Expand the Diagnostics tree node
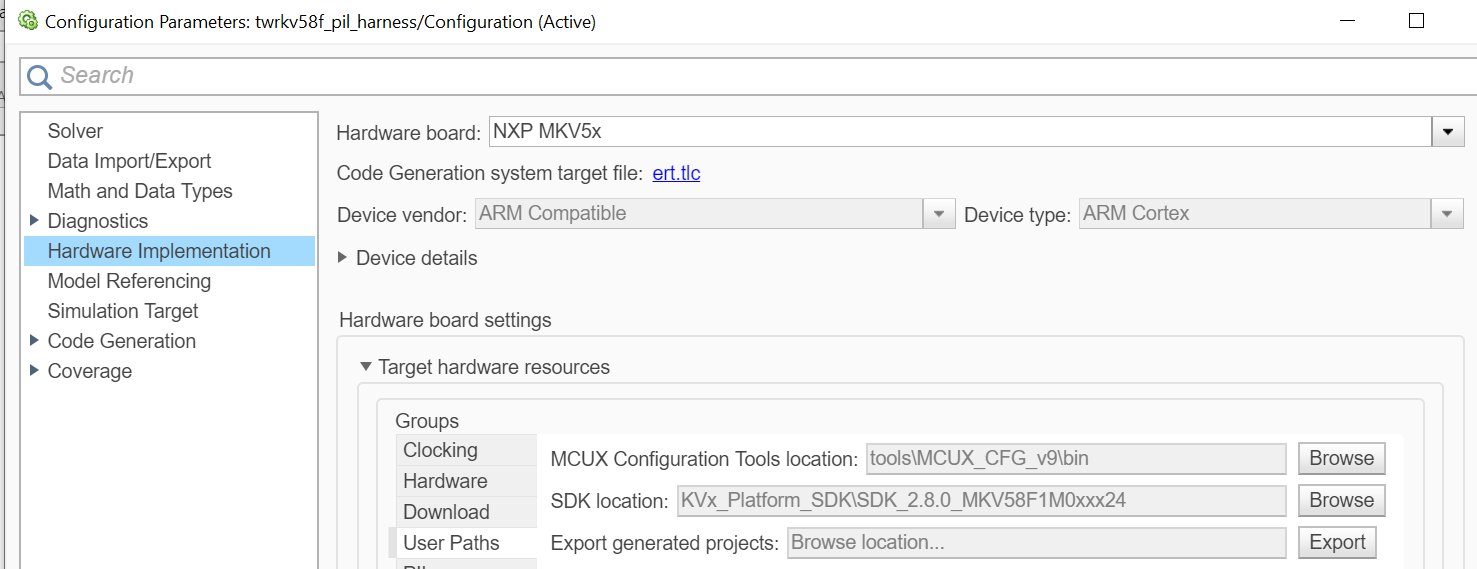 tap(35, 221)
